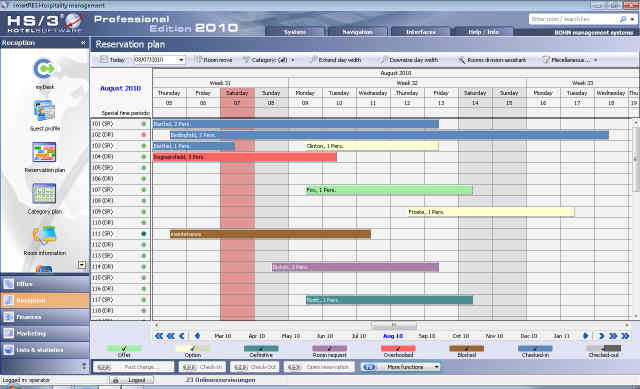Open the Reservation plan sidebar icon
The image size is (640, 389).
coord(44,152)
